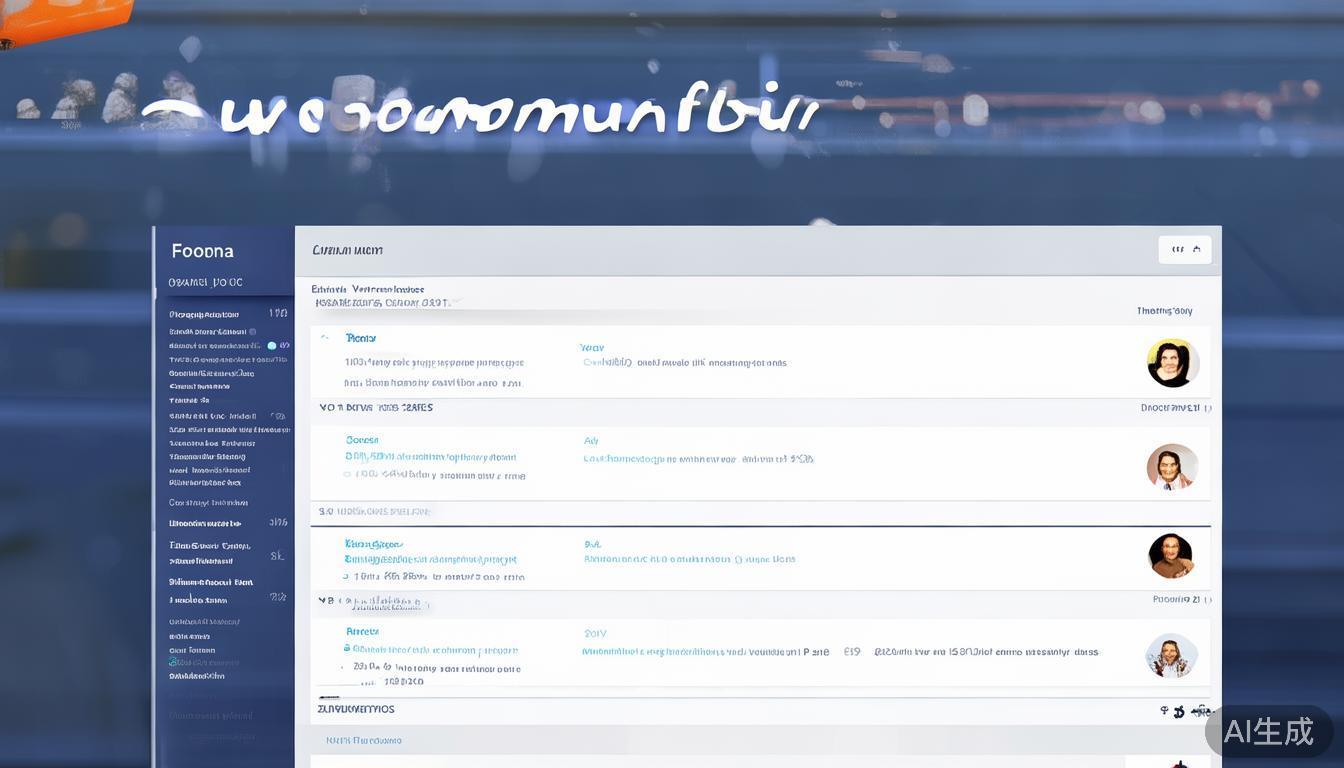This screenshot has width=1344, height=768.
Task: Click the first post's user avatar
Action: pos(1172,363)
